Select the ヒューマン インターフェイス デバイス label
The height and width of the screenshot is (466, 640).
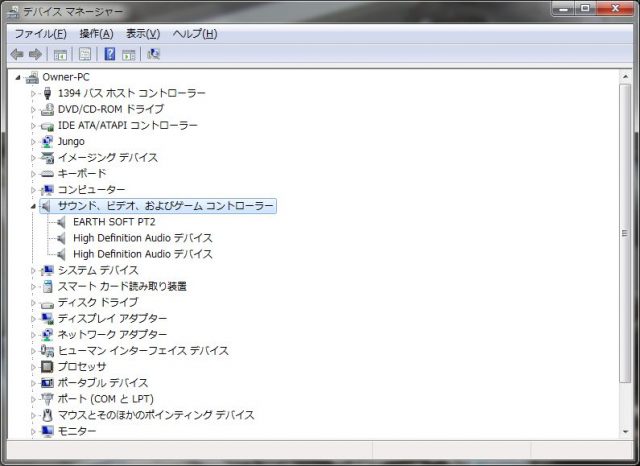(143, 351)
